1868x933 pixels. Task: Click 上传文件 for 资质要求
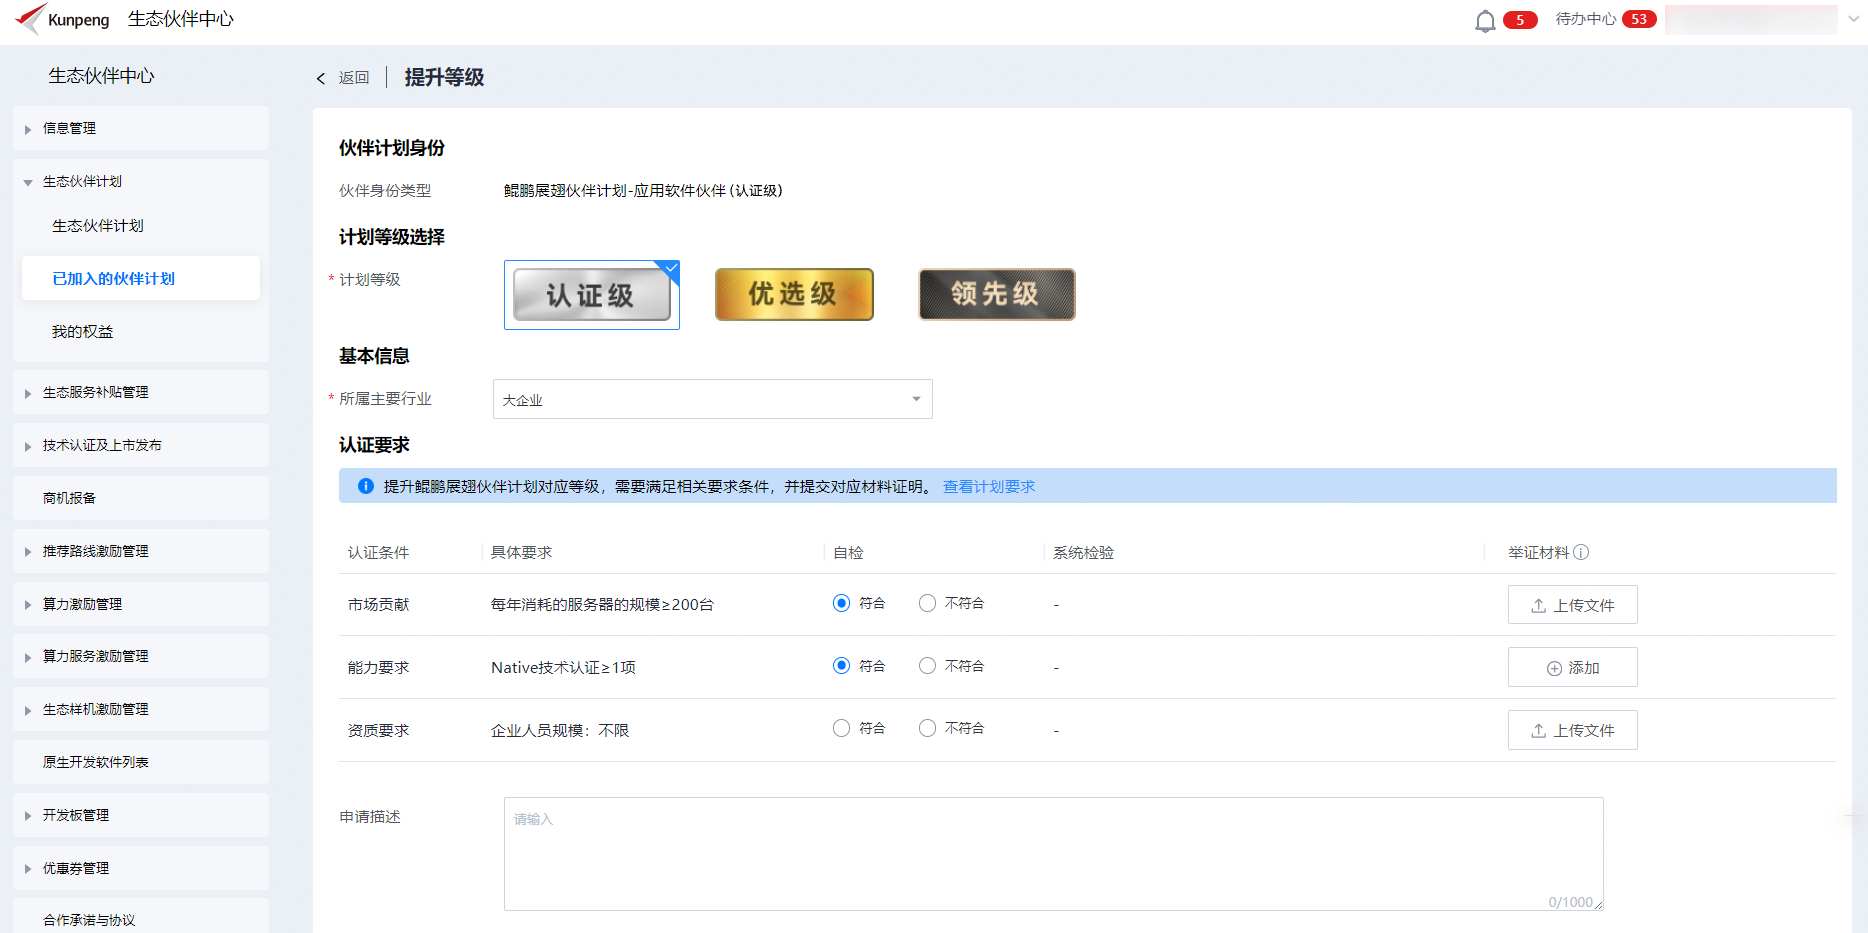pos(1572,730)
